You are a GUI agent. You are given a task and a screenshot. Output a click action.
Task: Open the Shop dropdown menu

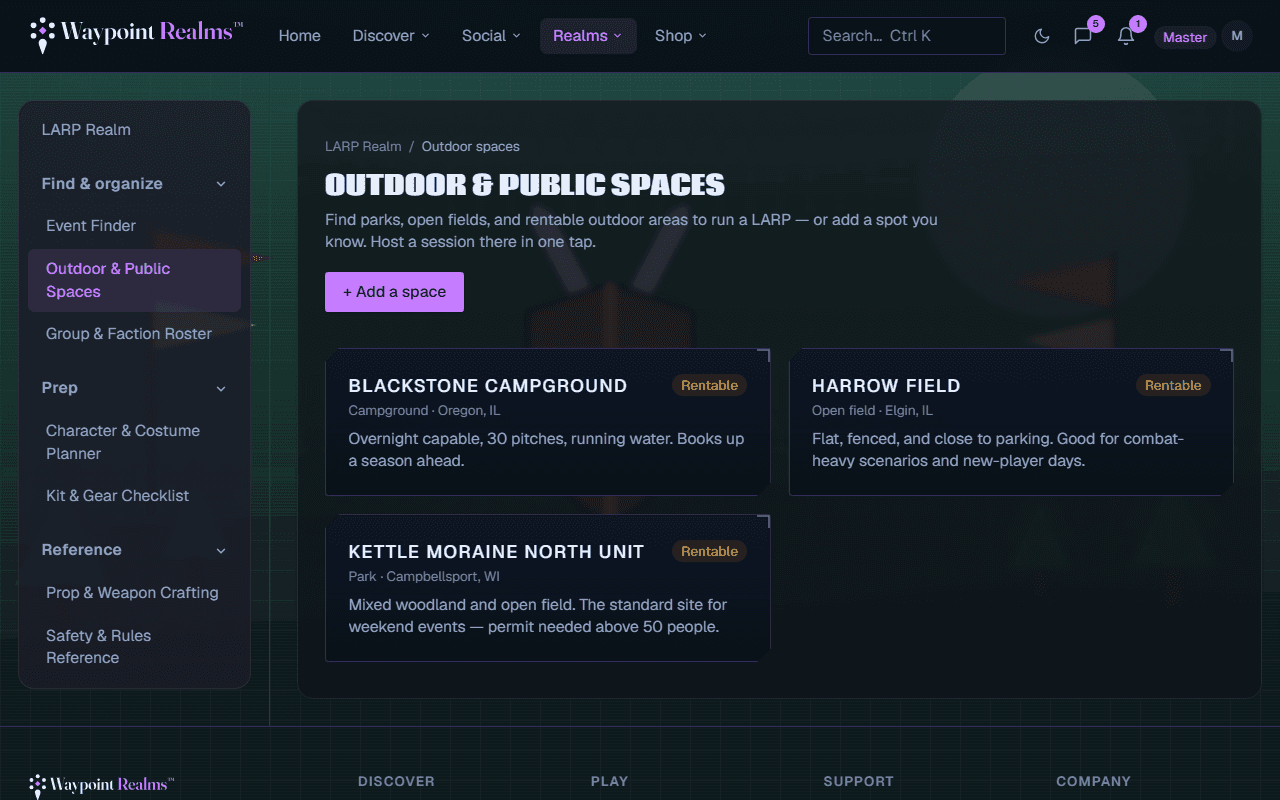(x=681, y=36)
